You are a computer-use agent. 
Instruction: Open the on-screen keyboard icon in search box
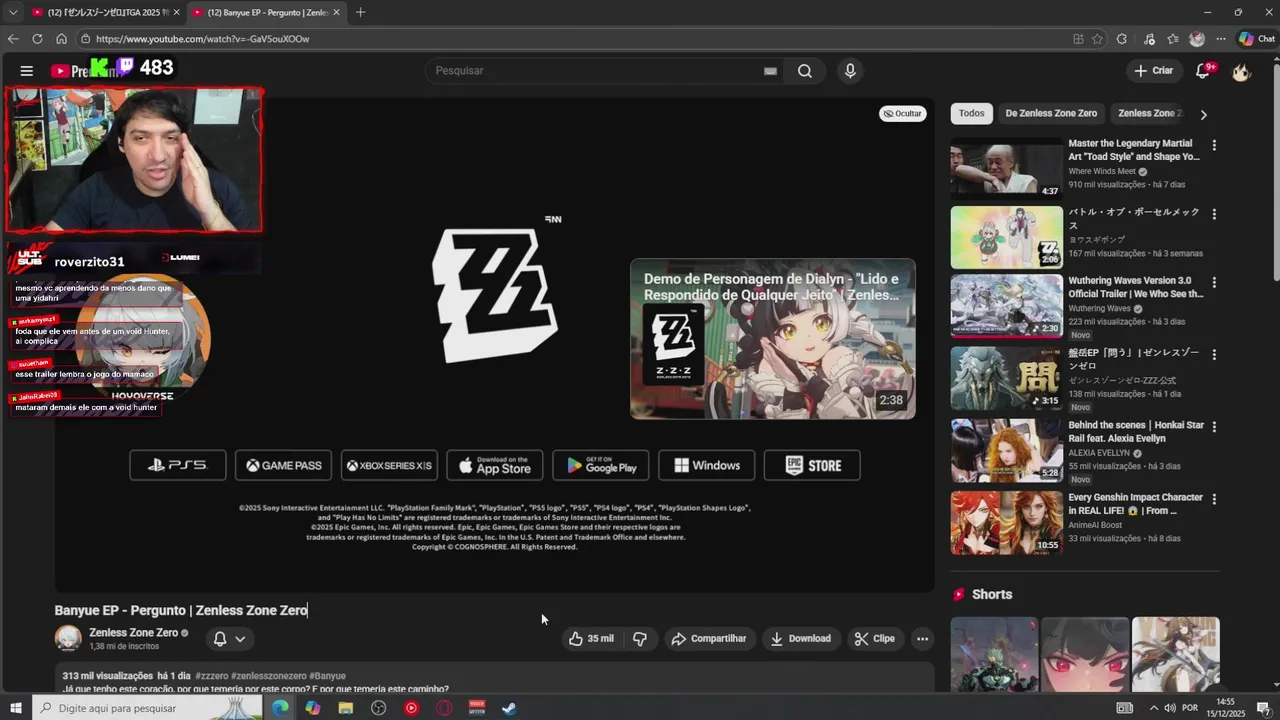770,71
